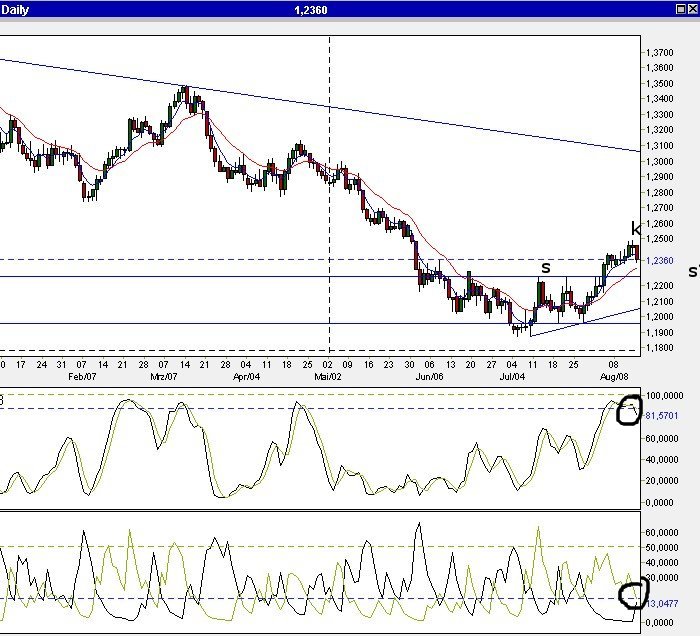Screen dimensions: 700x636
Task: Click the 1,2600 price axis label
Action: tap(659, 224)
